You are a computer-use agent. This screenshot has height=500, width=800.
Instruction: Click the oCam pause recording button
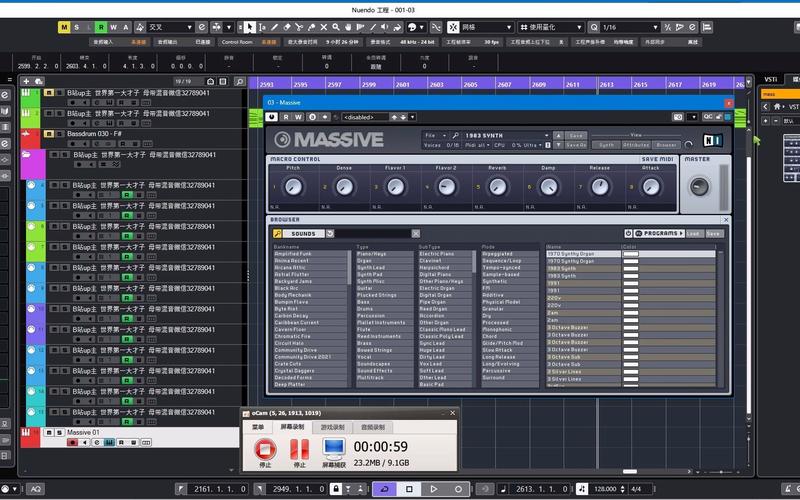[299, 449]
